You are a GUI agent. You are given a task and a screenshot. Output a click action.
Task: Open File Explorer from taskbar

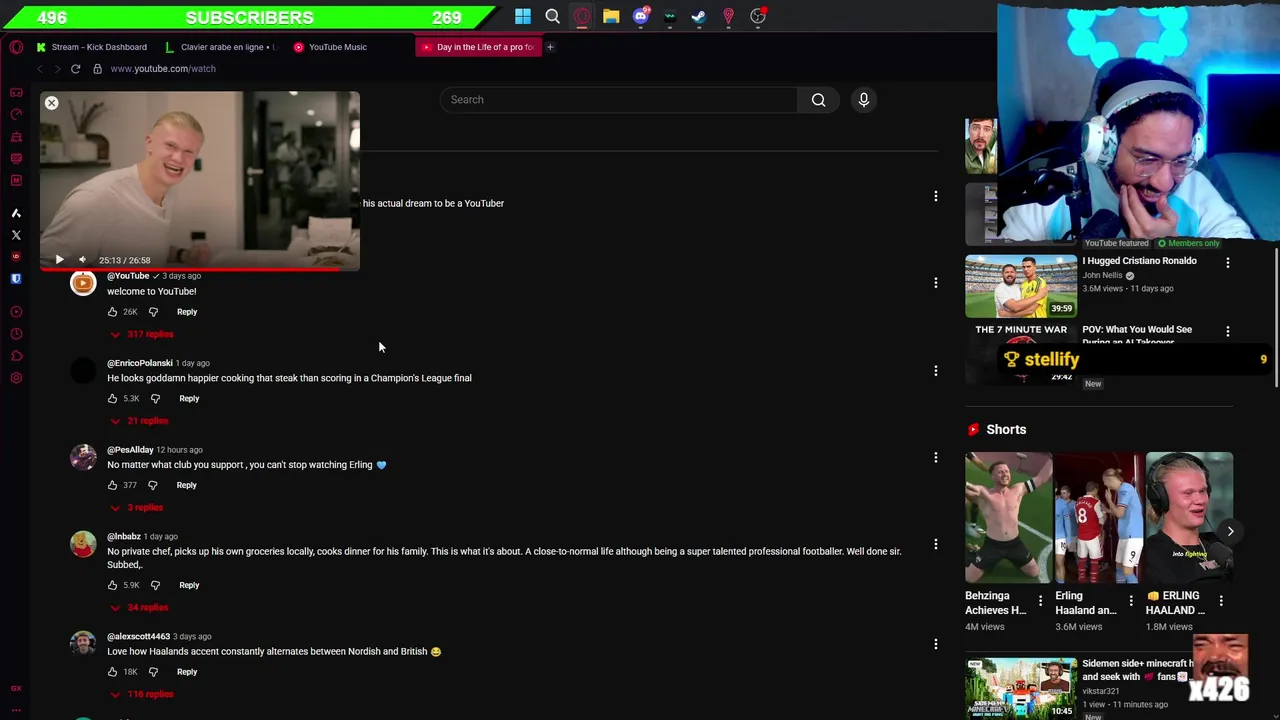click(611, 16)
